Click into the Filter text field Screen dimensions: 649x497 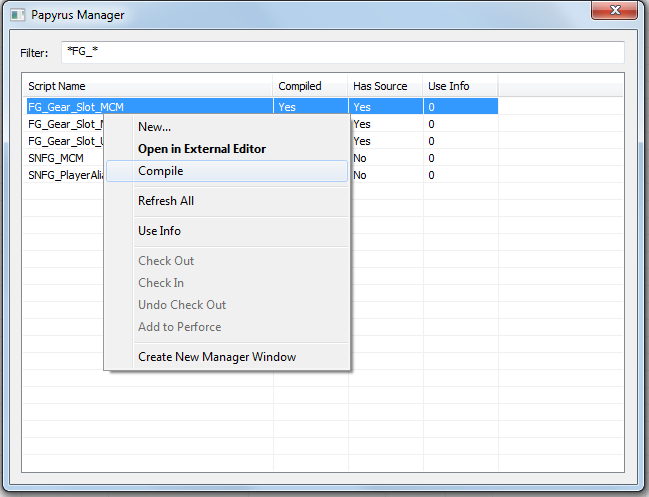(340, 52)
